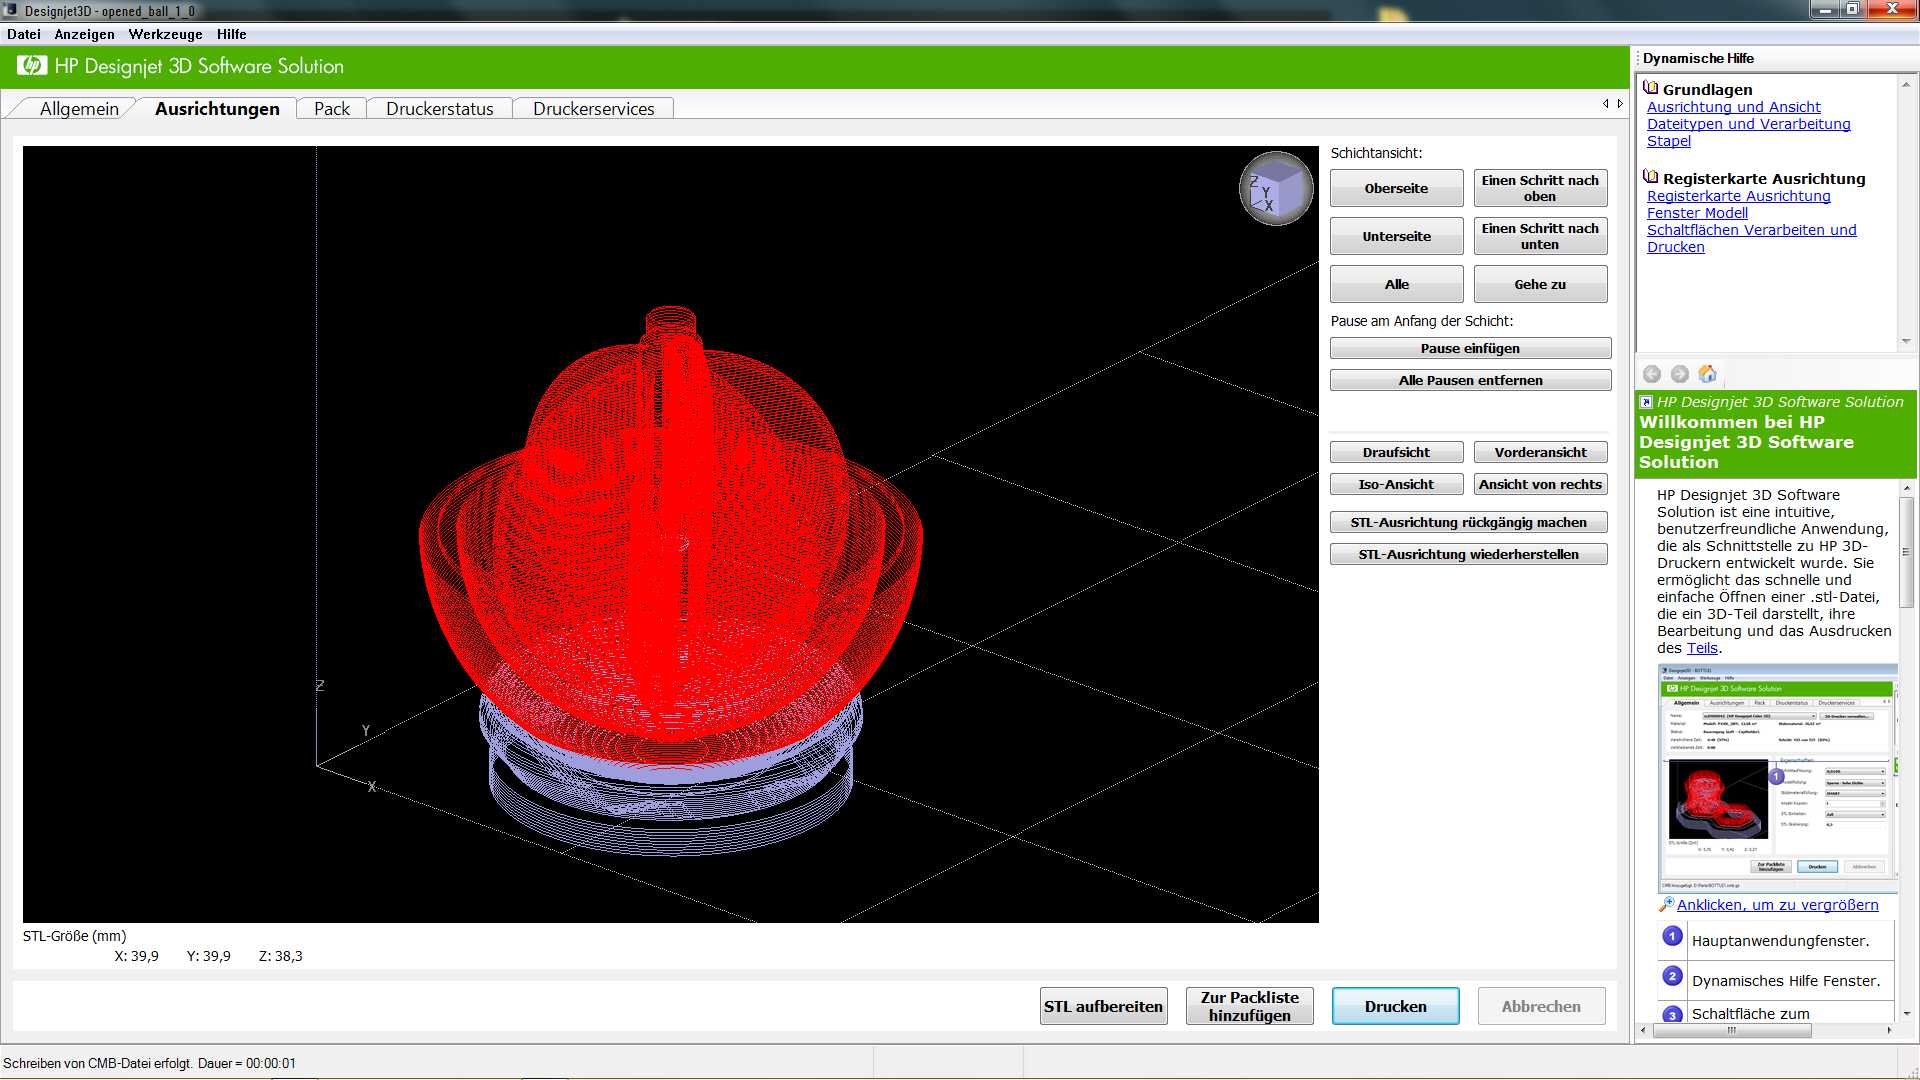This screenshot has width=1920, height=1080.
Task: Follow the Teils link in the help text
Action: (1702, 648)
